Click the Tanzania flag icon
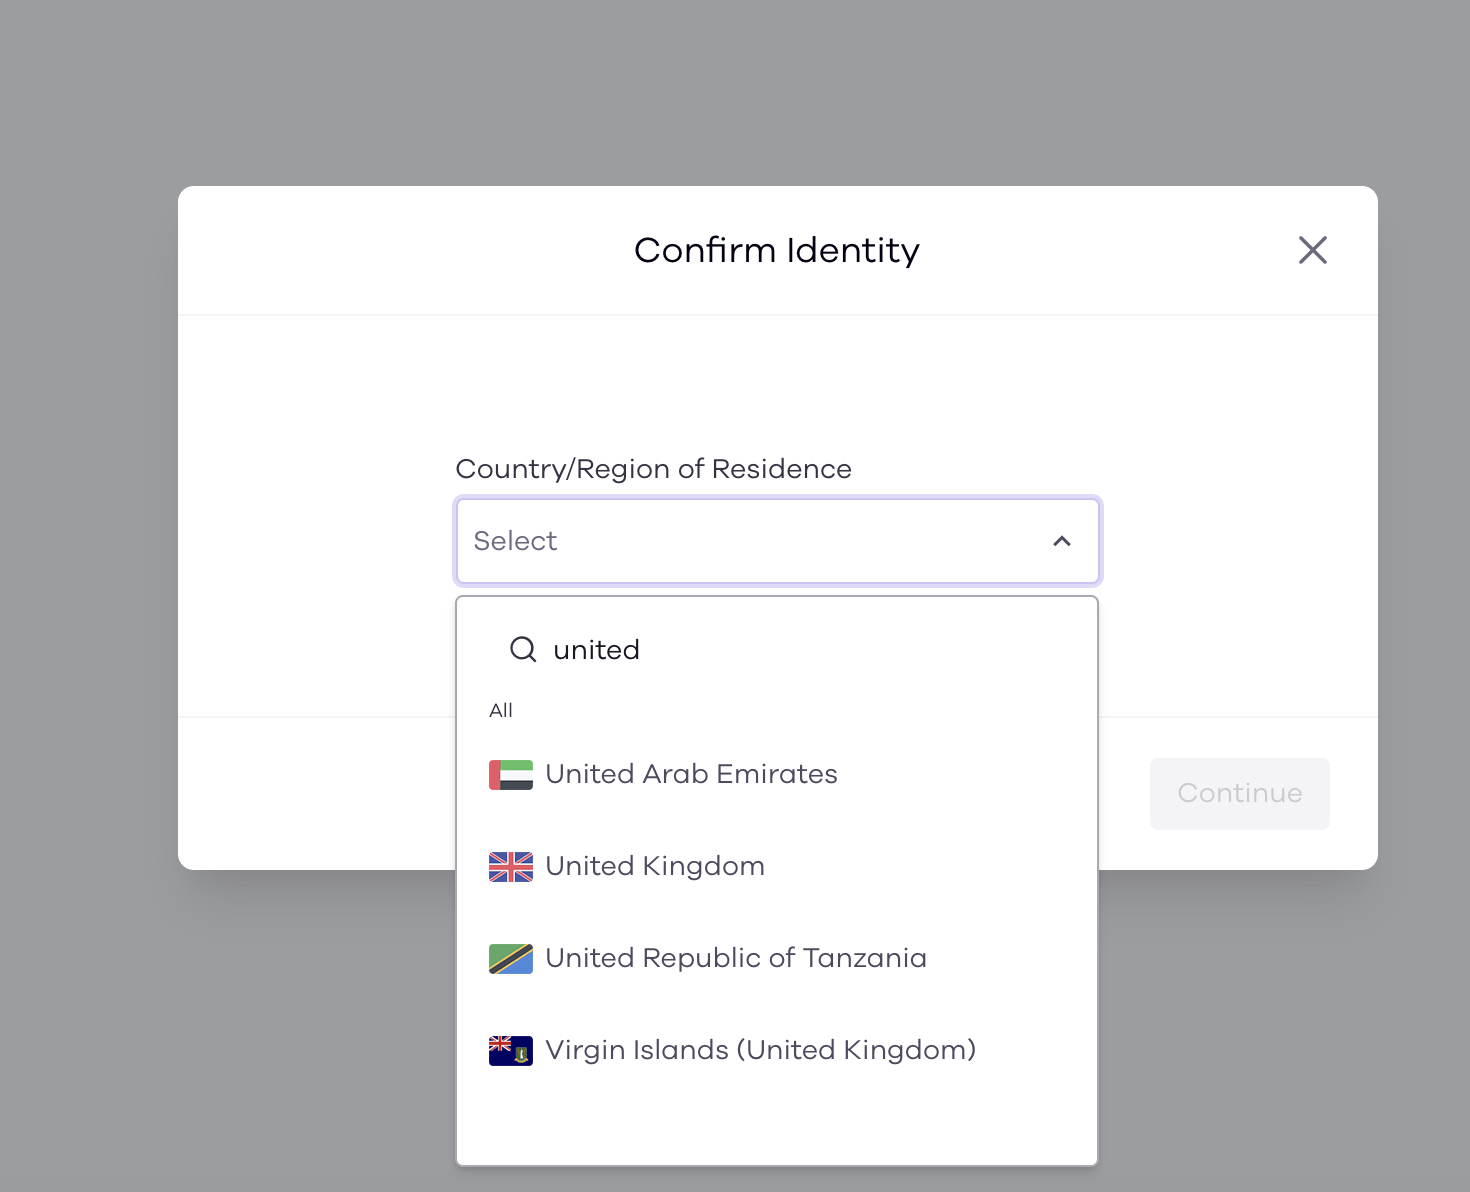Screen dimensions: 1470x1192 (511, 958)
